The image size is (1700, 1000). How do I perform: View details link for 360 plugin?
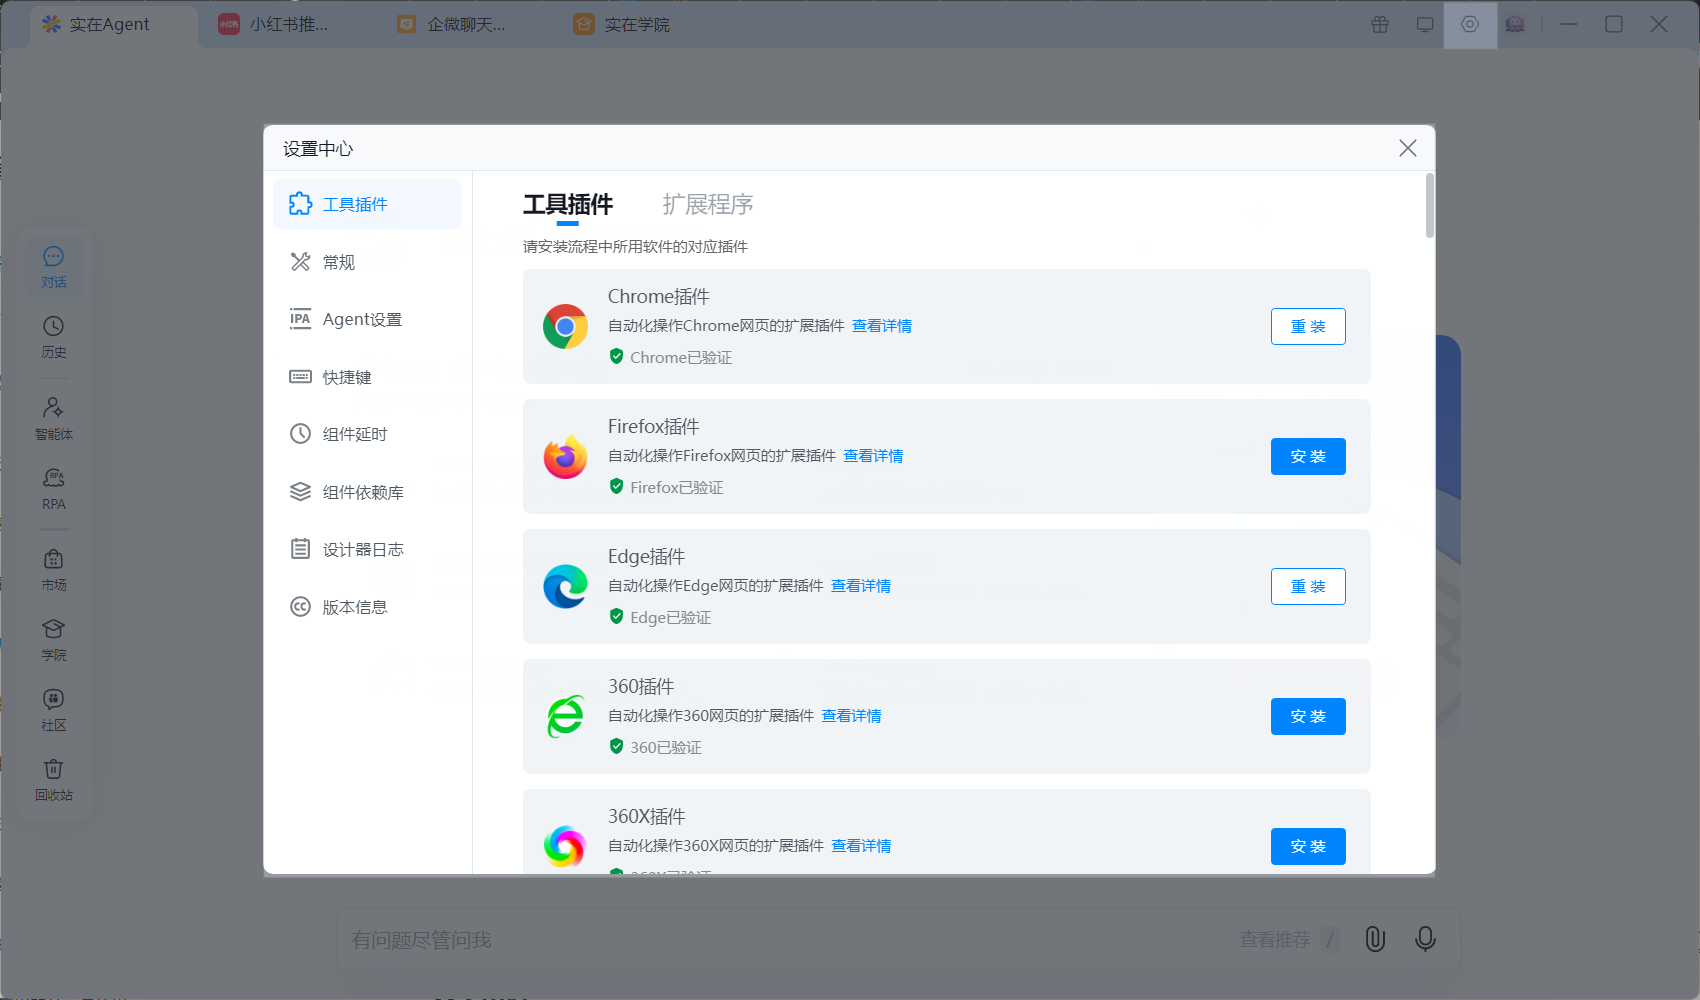(851, 716)
